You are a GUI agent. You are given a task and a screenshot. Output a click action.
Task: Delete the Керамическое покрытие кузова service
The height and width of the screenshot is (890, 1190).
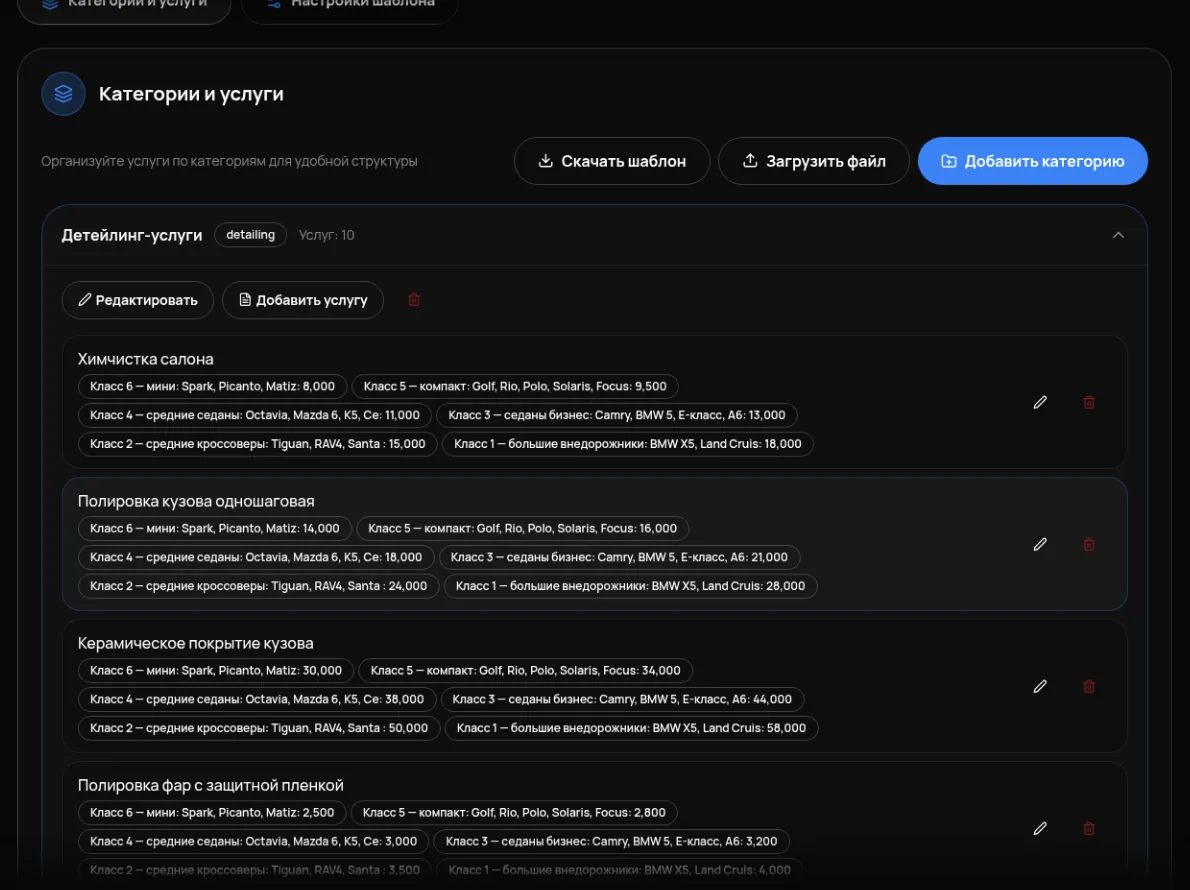point(1089,686)
